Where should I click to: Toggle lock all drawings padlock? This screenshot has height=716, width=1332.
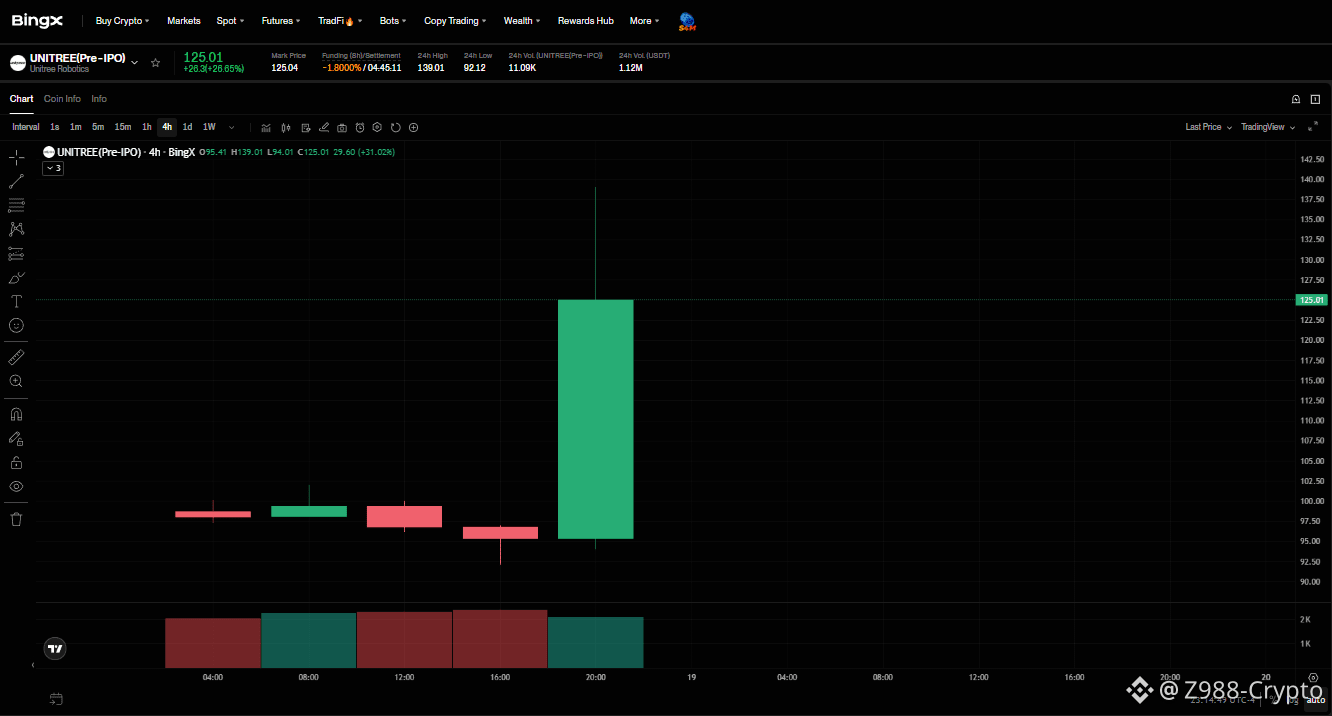tap(16, 462)
